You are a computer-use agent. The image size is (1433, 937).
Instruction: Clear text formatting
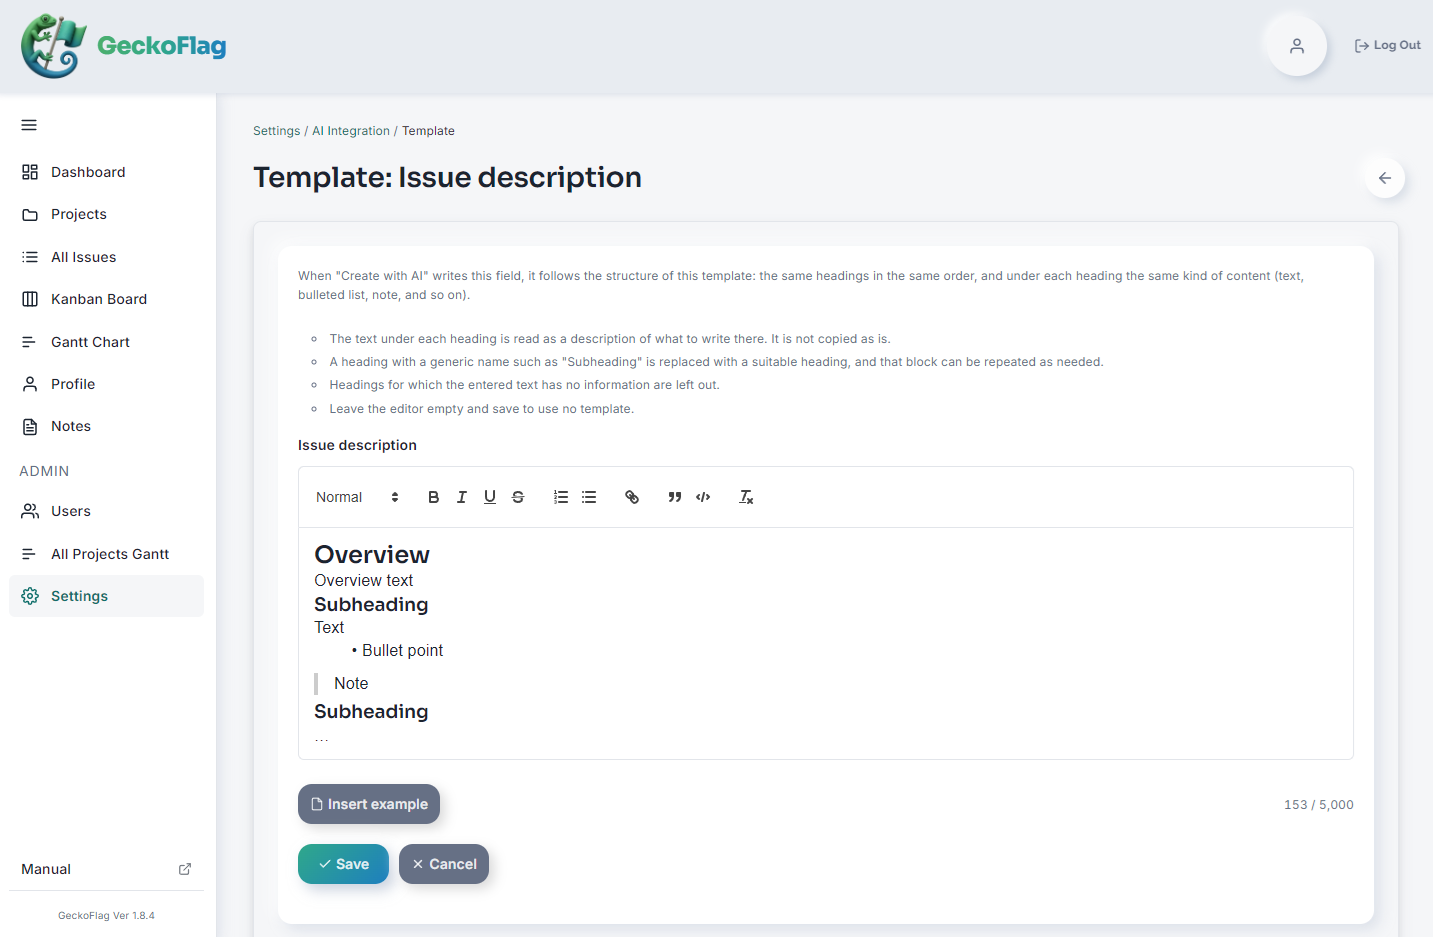746,497
